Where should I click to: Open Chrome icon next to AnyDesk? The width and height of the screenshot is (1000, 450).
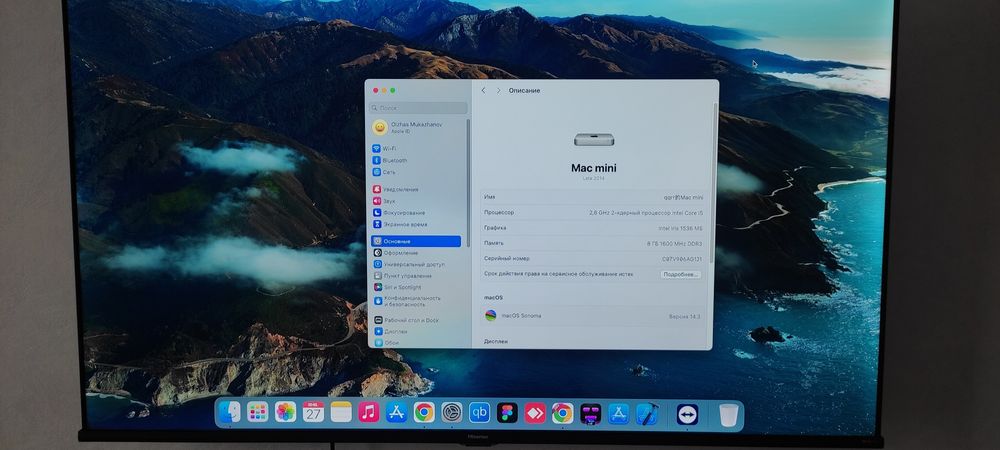[562, 413]
